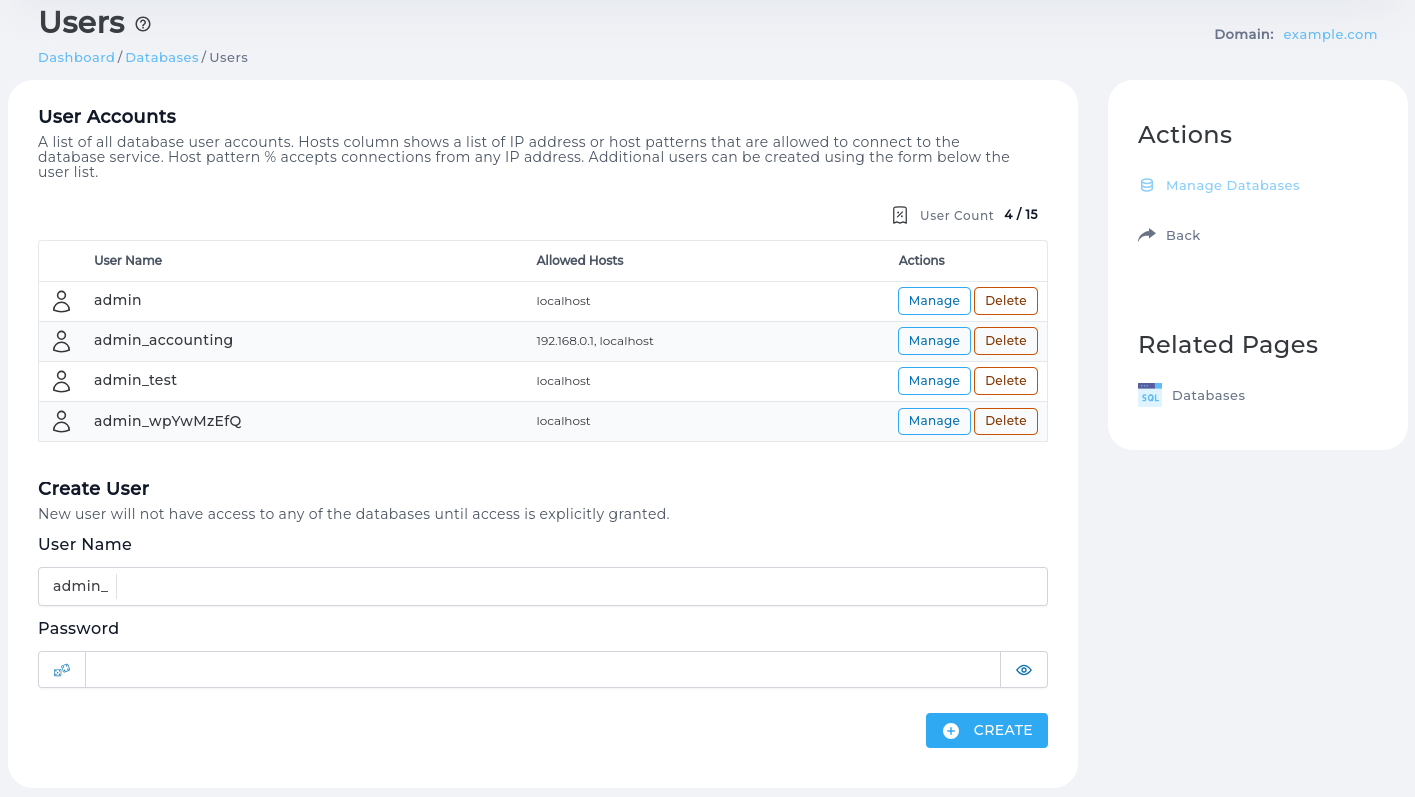Open the Users page help tooltip
1415x797 pixels.
(144, 24)
